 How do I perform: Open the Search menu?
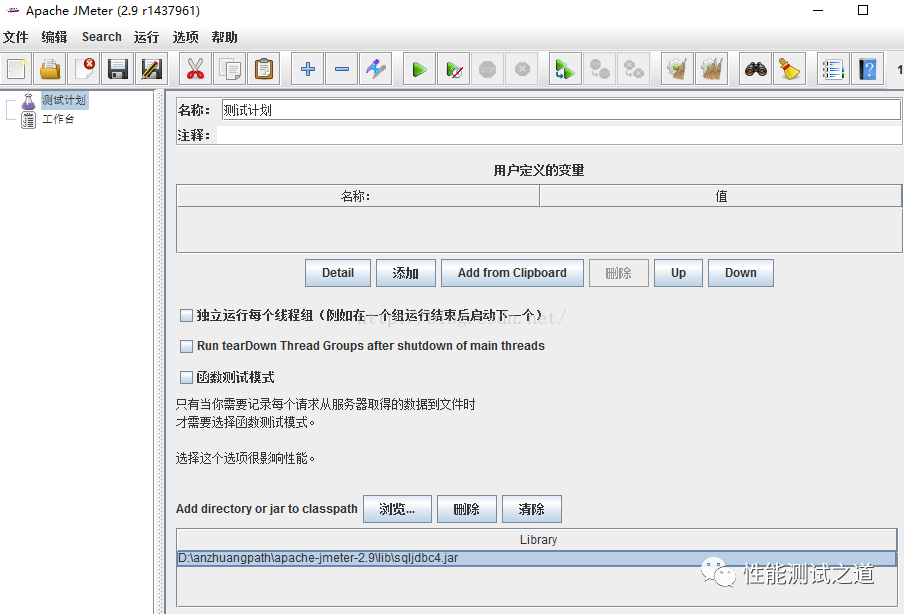coord(101,37)
